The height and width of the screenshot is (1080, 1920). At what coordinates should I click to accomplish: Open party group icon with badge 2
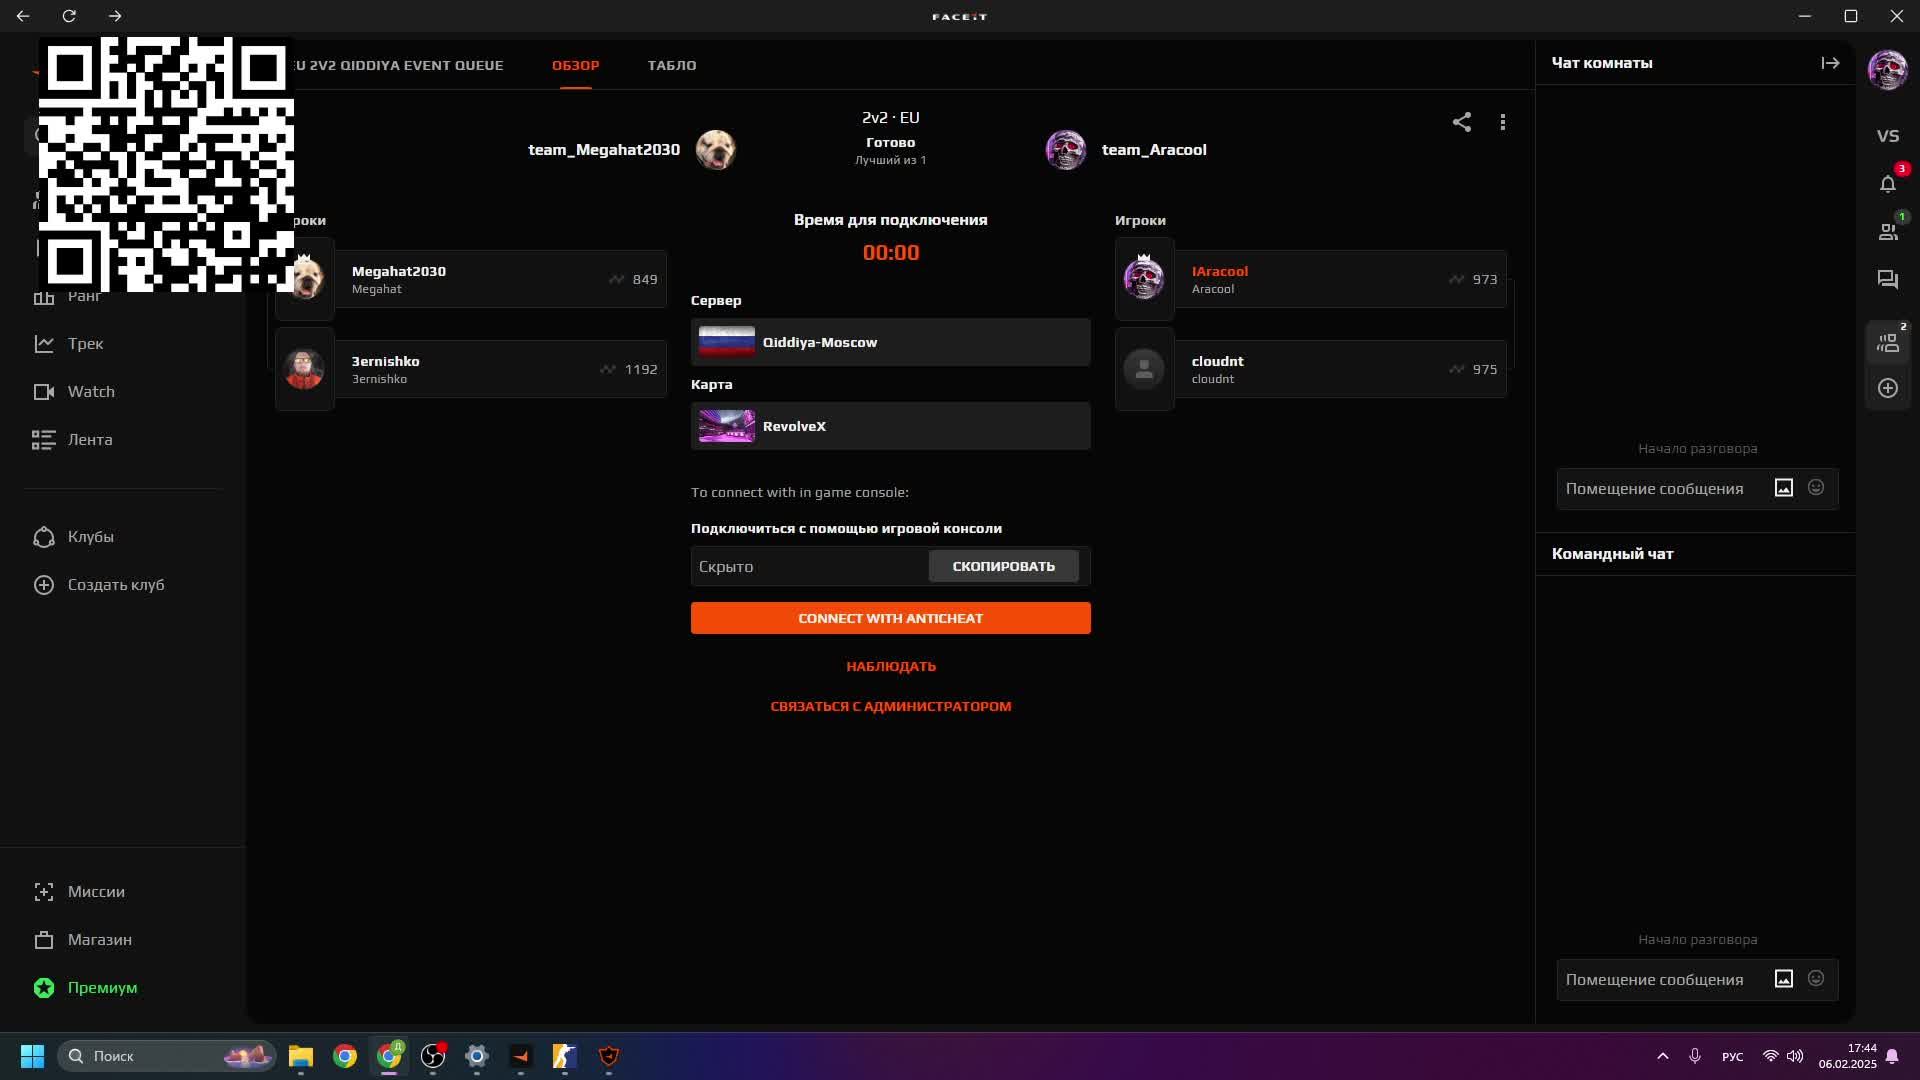point(1887,343)
